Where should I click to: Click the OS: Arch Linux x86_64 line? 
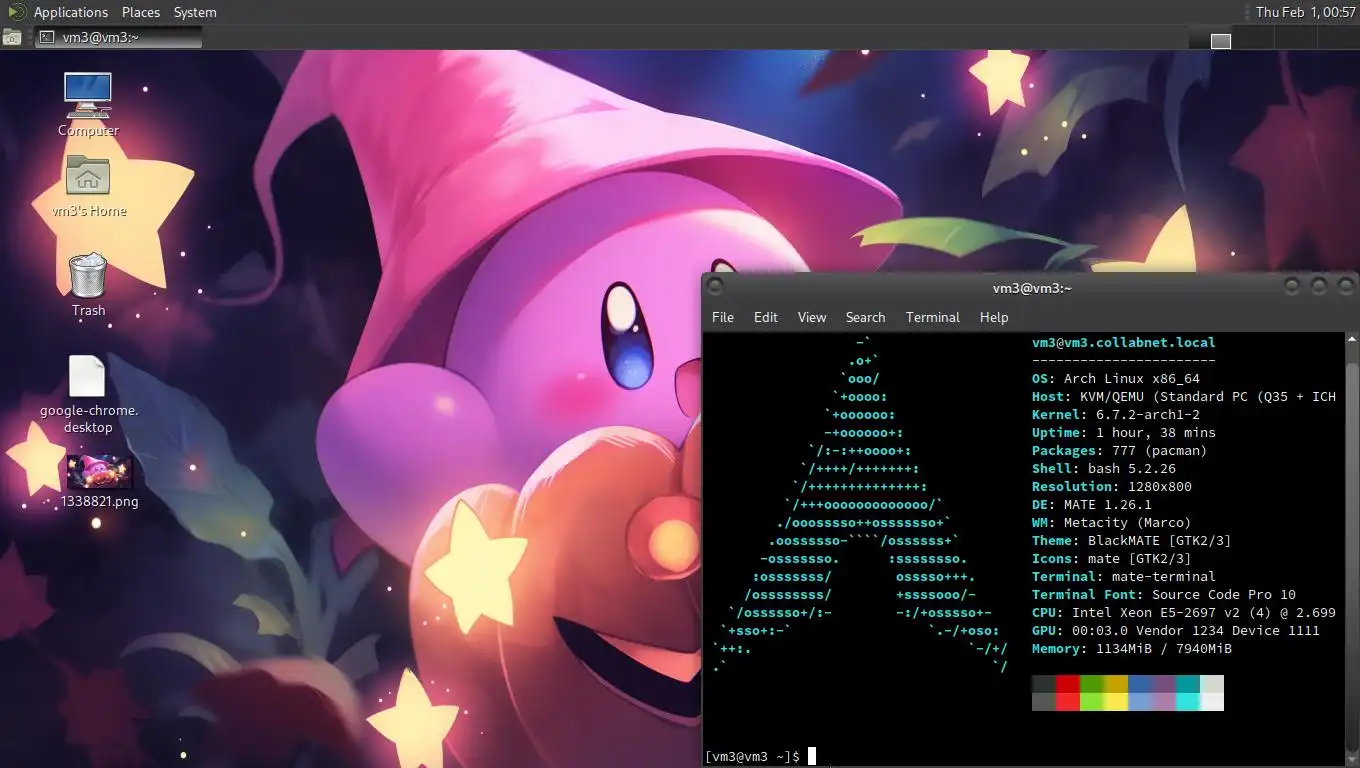(x=1116, y=379)
